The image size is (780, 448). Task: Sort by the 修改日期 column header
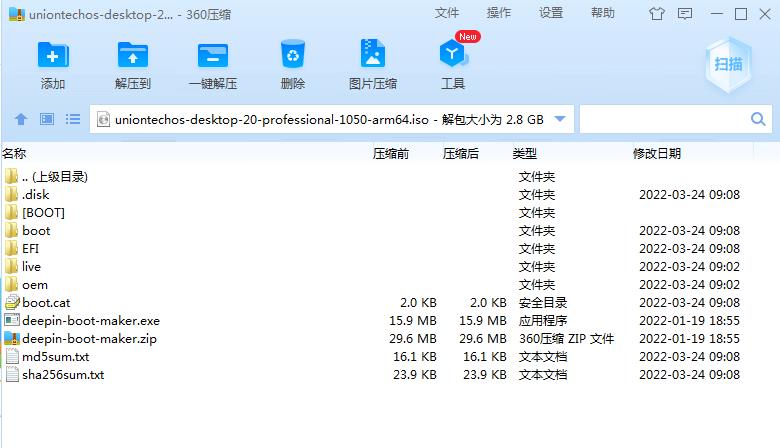tap(657, 154)
